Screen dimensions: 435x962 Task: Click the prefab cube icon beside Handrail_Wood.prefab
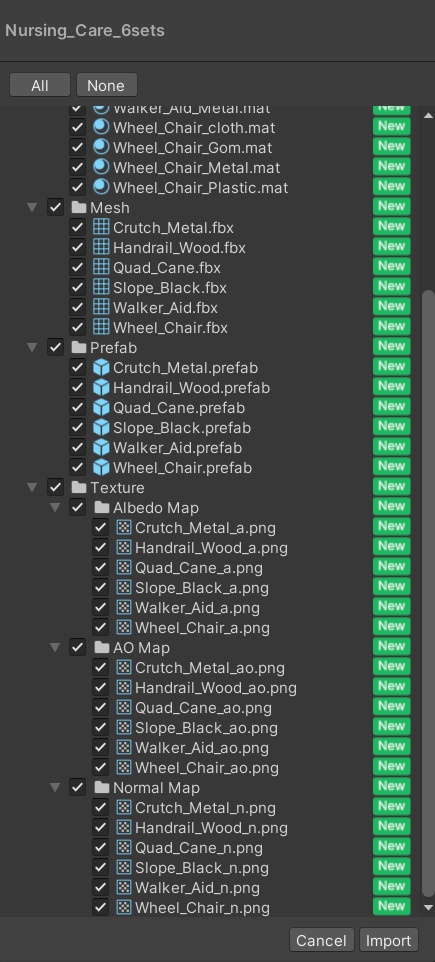[x=101, y=387]
